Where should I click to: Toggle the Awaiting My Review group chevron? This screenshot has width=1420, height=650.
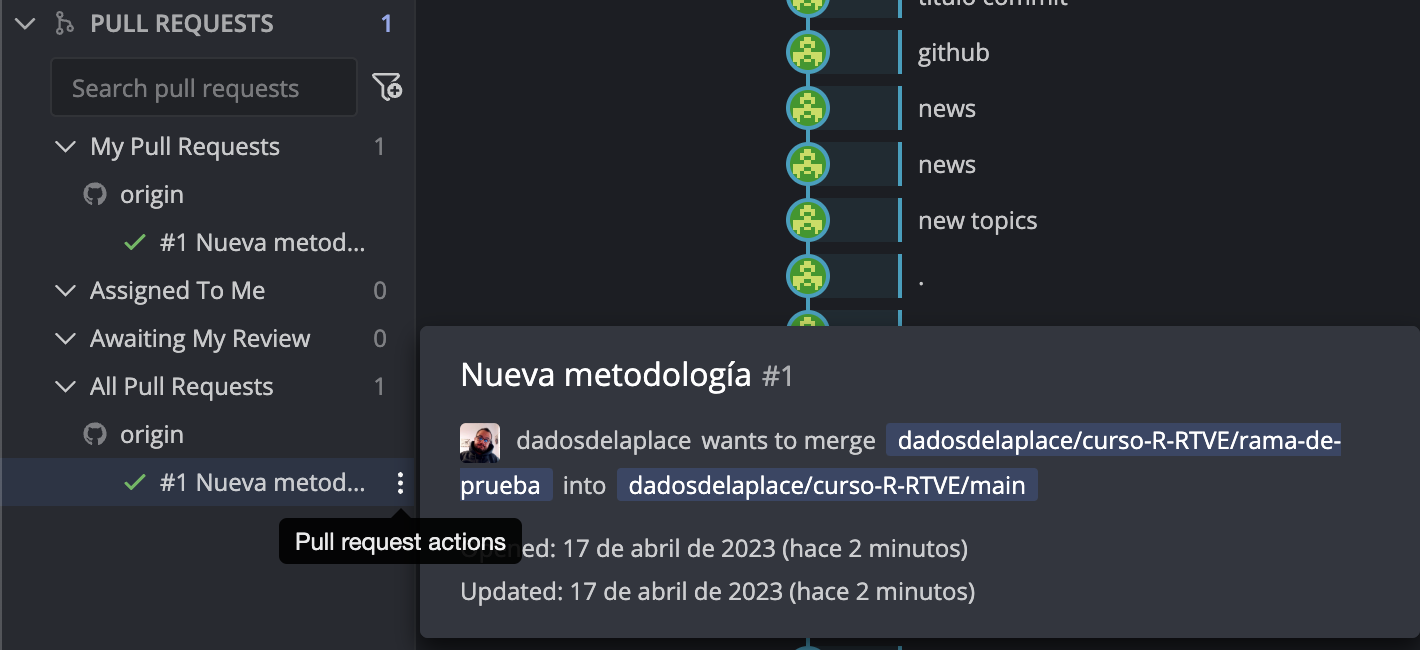pos(66,339)
